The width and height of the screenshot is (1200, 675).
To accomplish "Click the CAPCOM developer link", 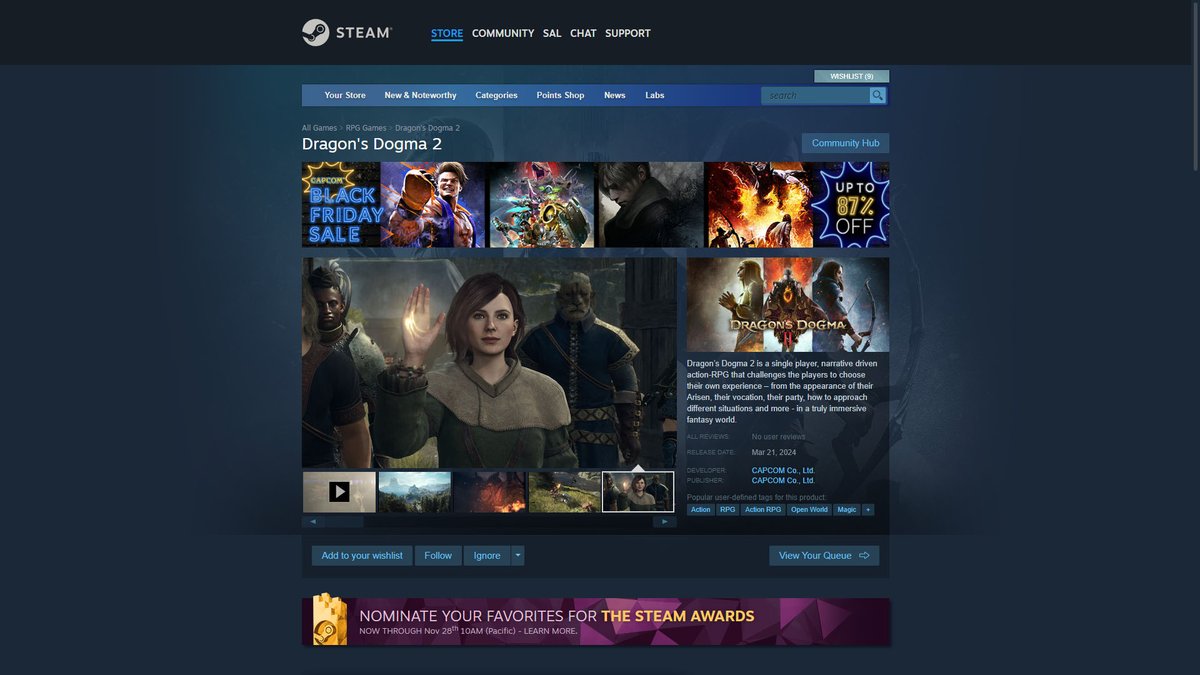I will 783,470.
